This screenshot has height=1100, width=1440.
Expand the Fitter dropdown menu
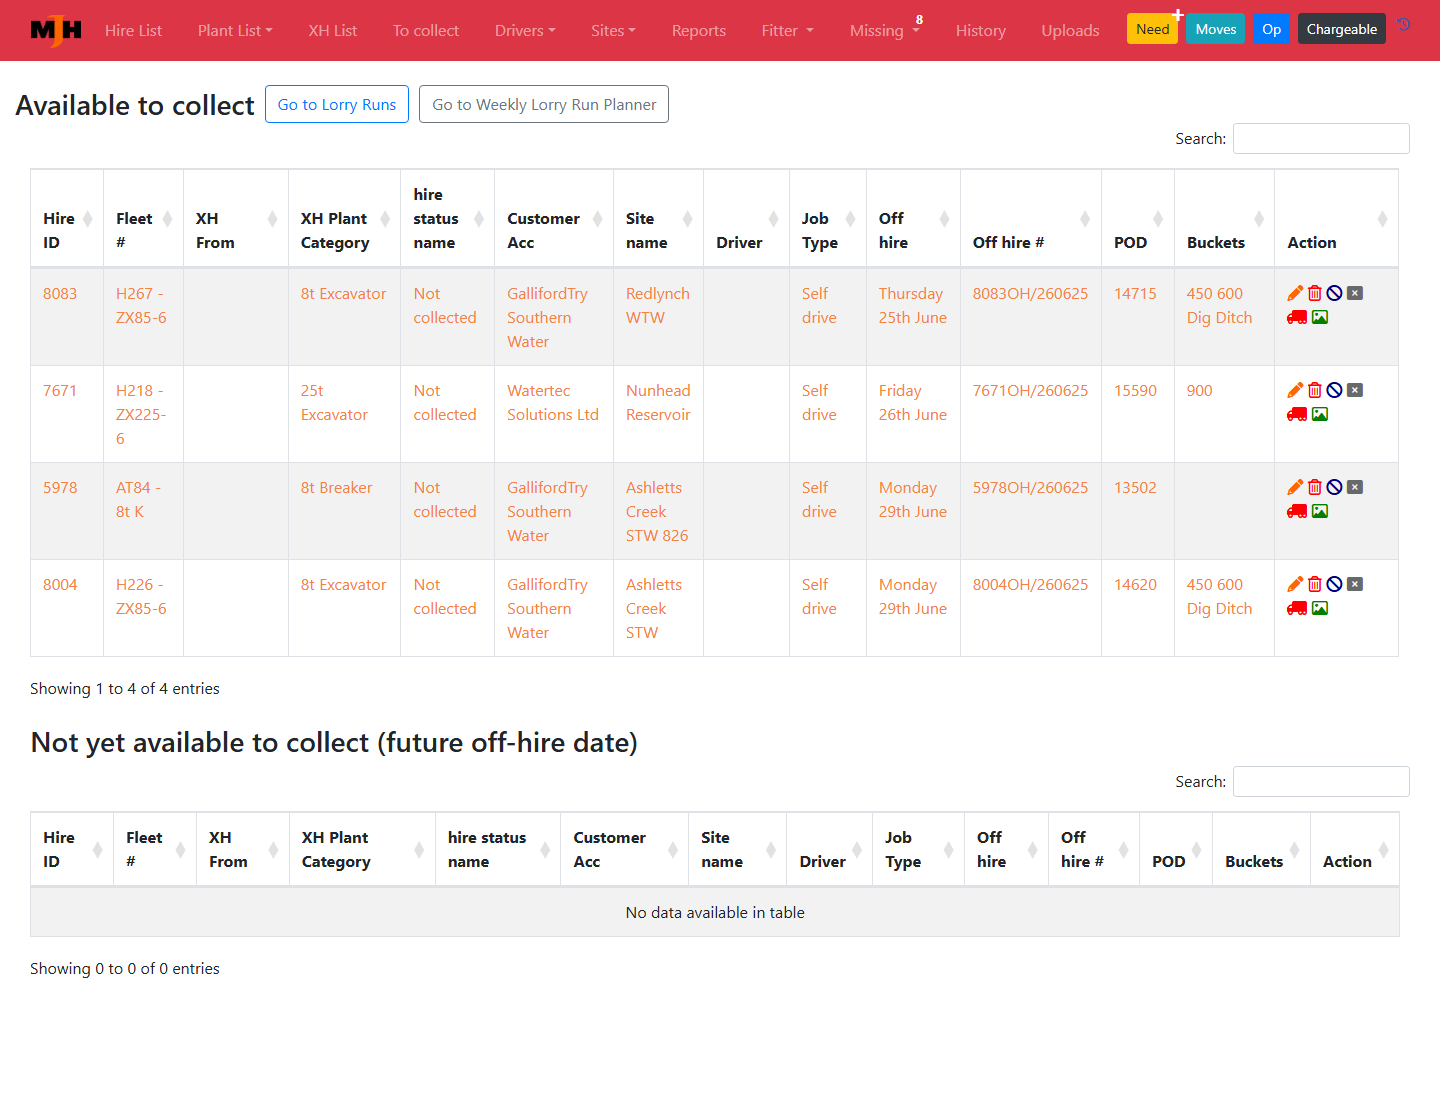[x=788, y=30]
